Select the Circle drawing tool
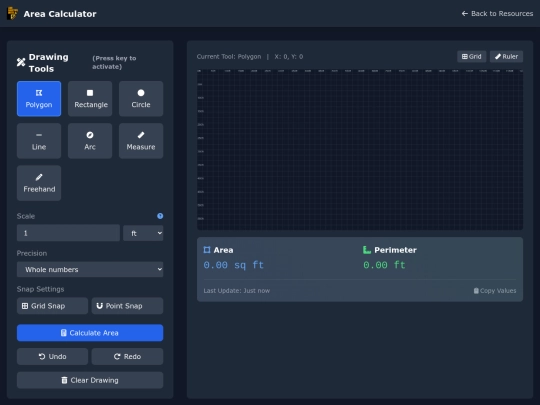 pos(141,99)
